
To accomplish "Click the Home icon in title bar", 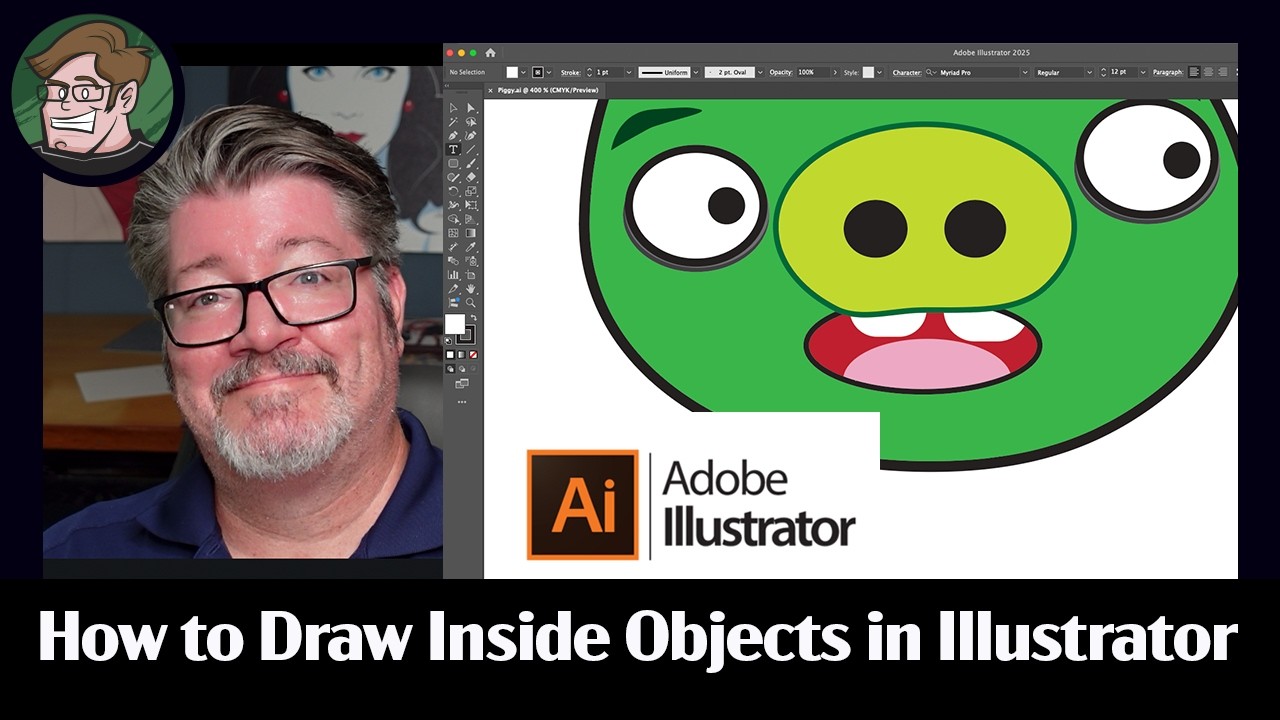I will 490,52.
